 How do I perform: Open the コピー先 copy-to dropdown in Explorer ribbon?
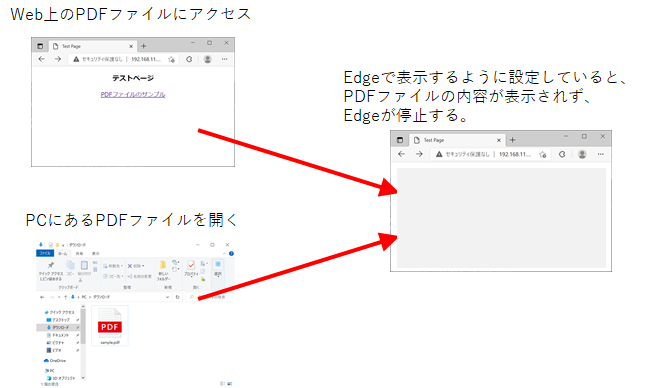[113, 276]
